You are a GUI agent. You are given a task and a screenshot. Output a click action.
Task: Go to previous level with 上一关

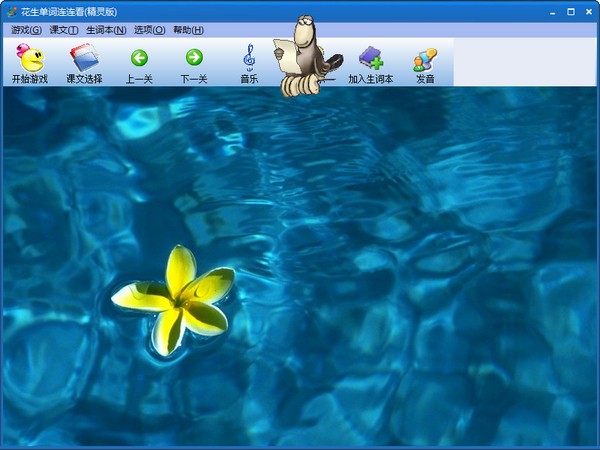139,62
